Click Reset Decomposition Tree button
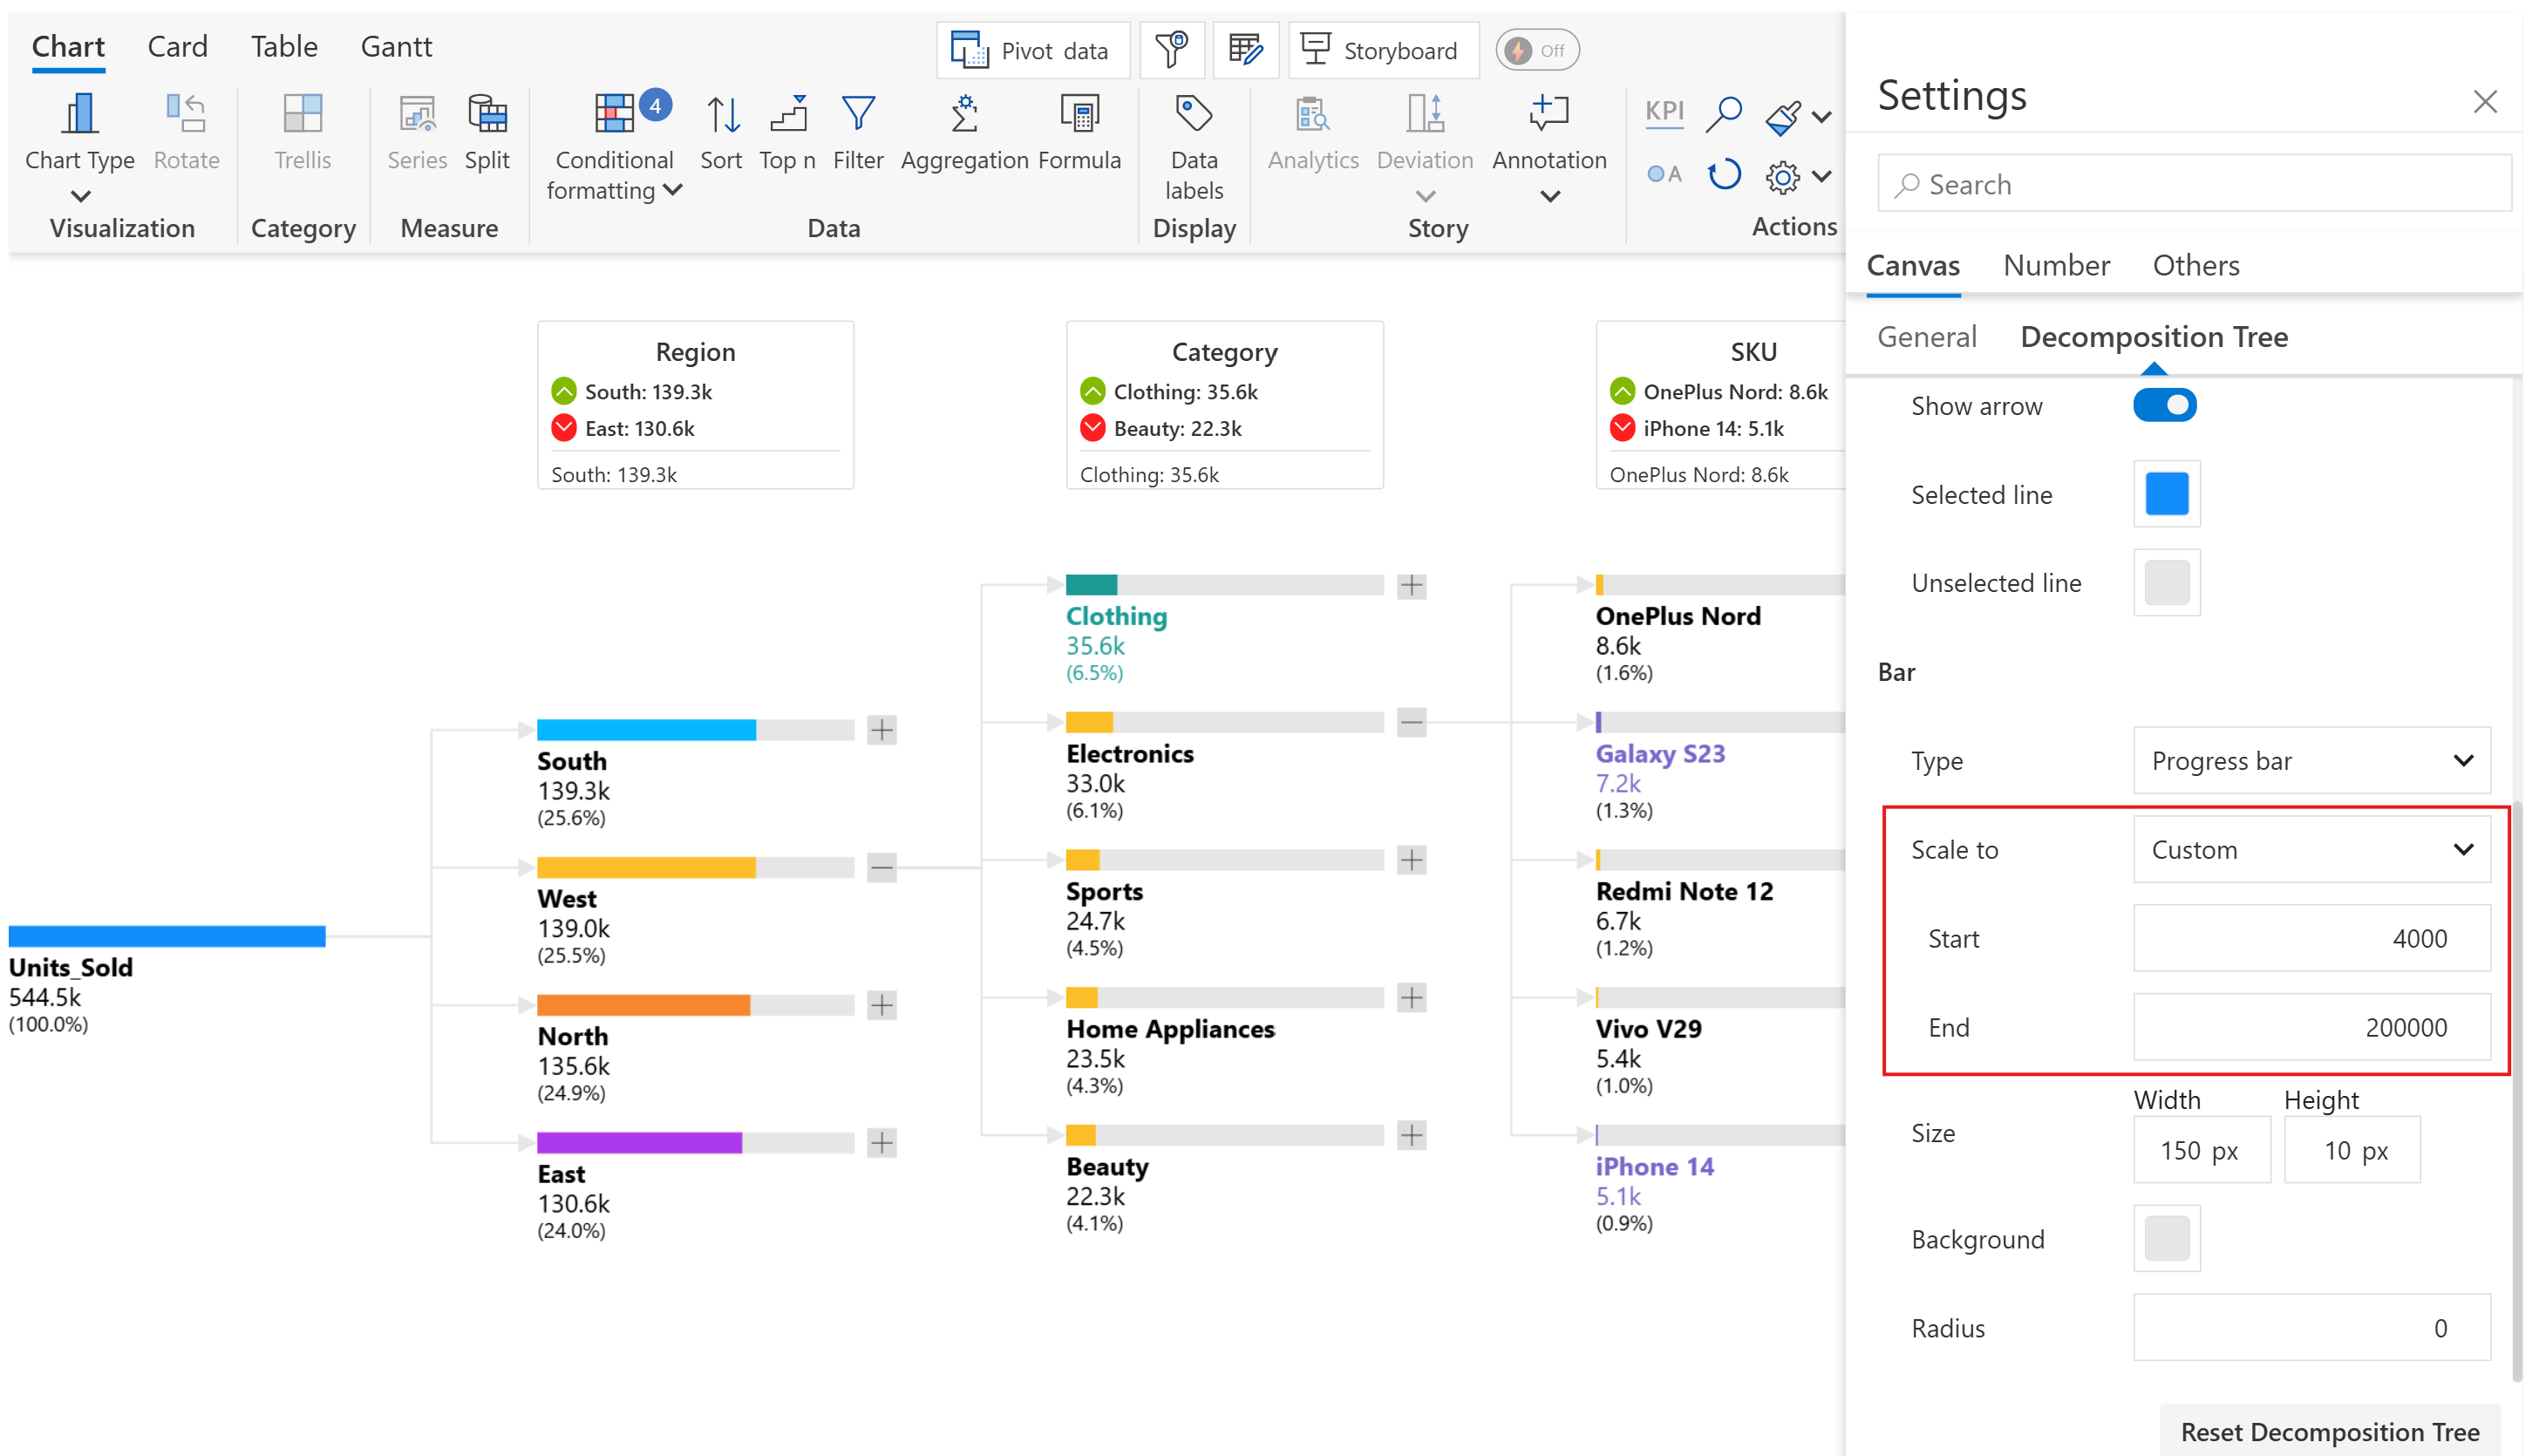Screen dimensions: 2539x1456 (x=2328, y=1431)
